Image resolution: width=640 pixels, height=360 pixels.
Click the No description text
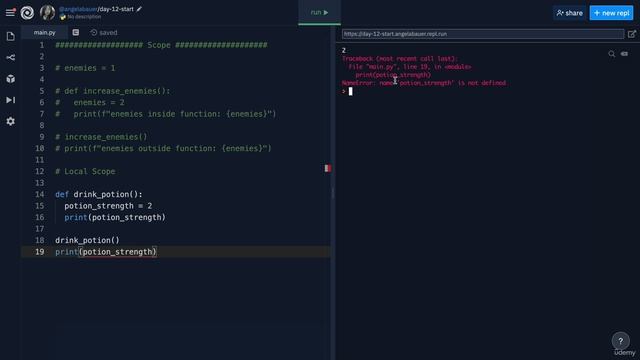(84, 17)
